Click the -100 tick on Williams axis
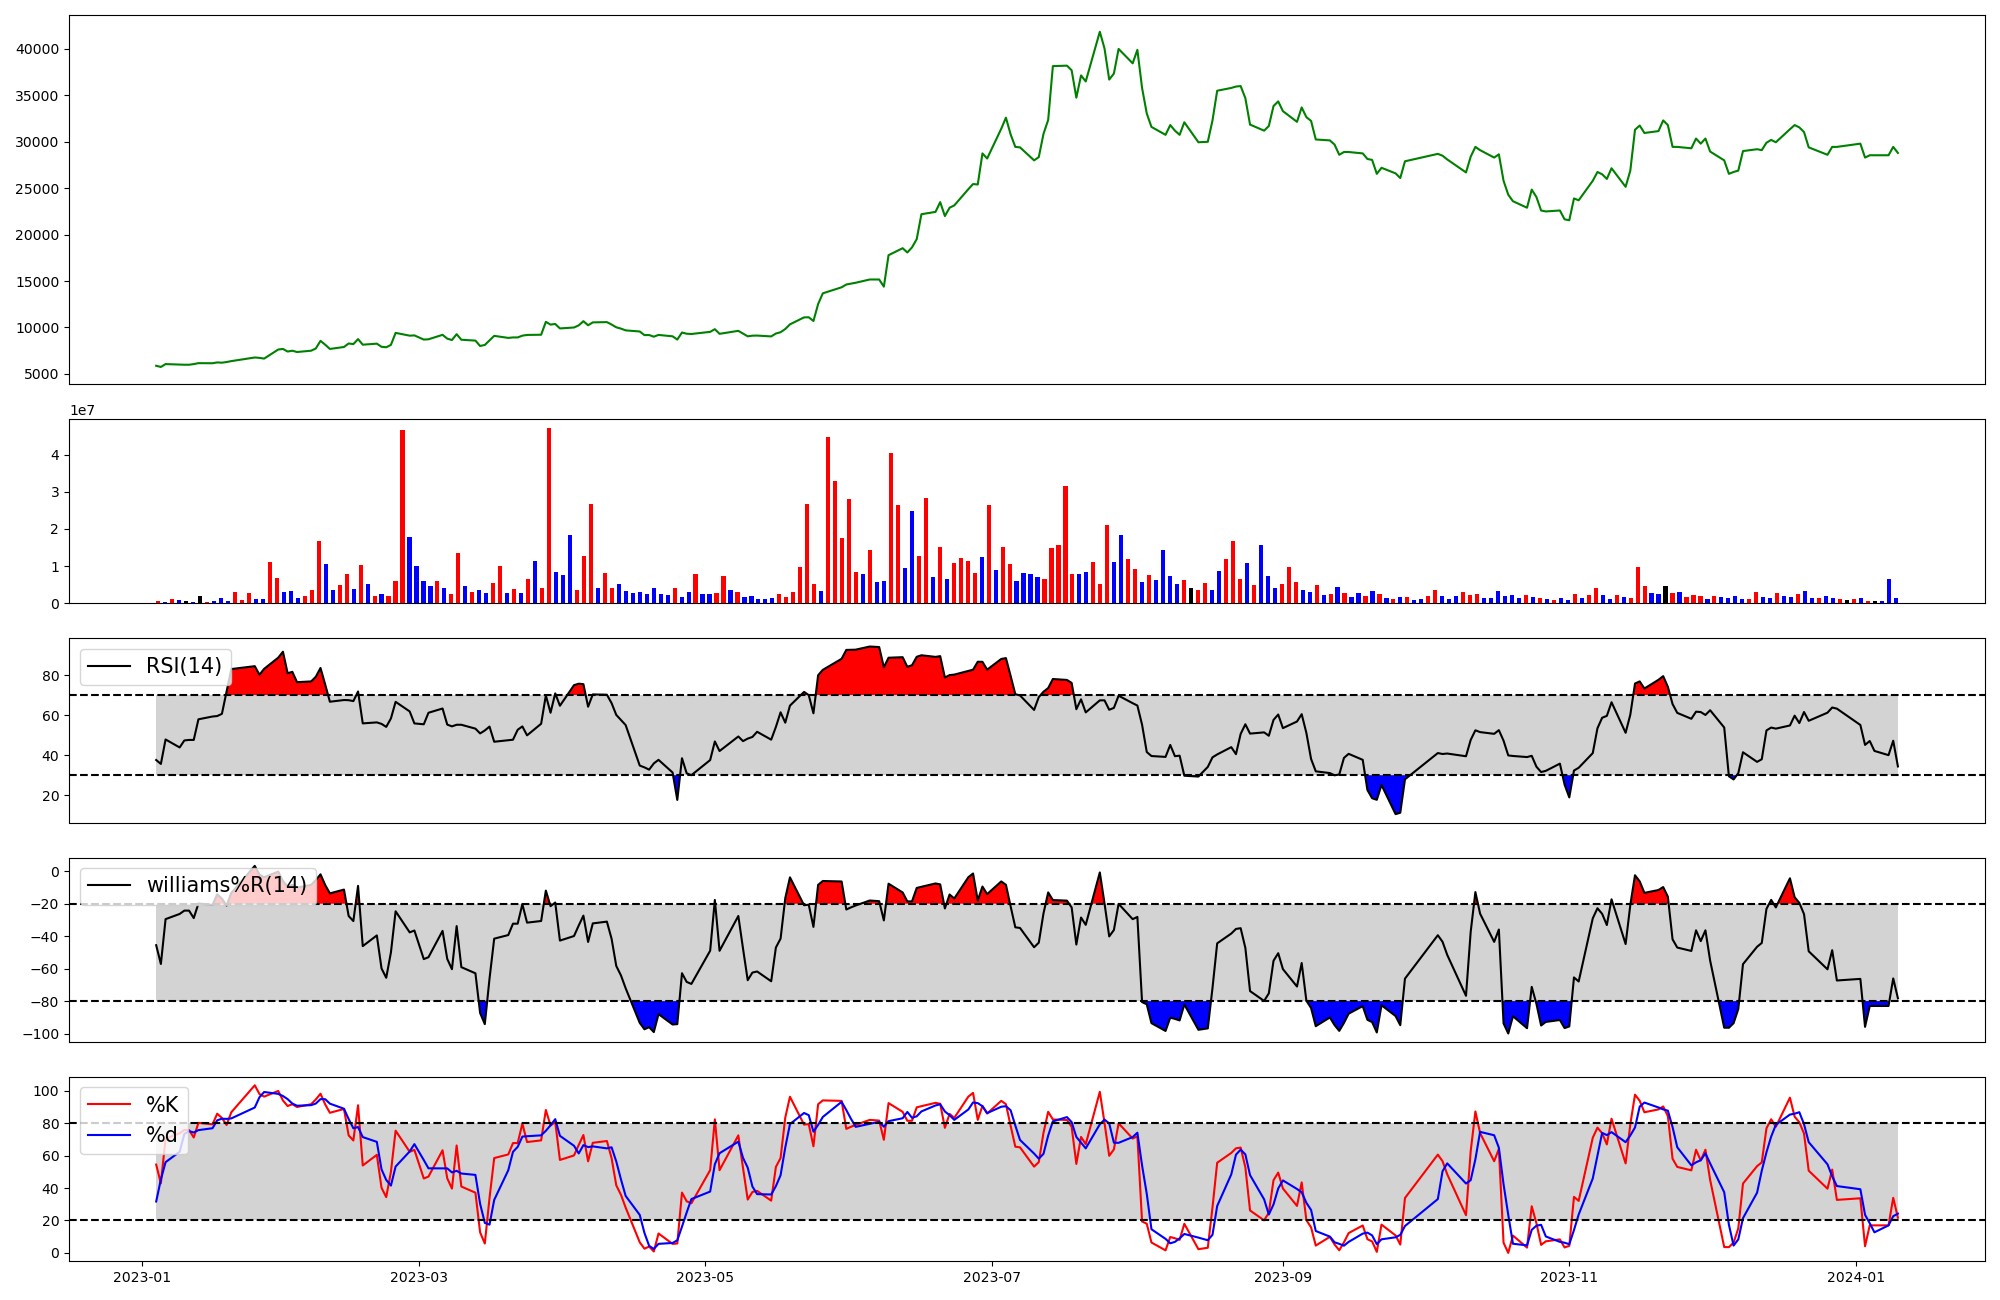This screenshot has height=1300, width=2000. pyautogui.click(x=43, y=1034)
